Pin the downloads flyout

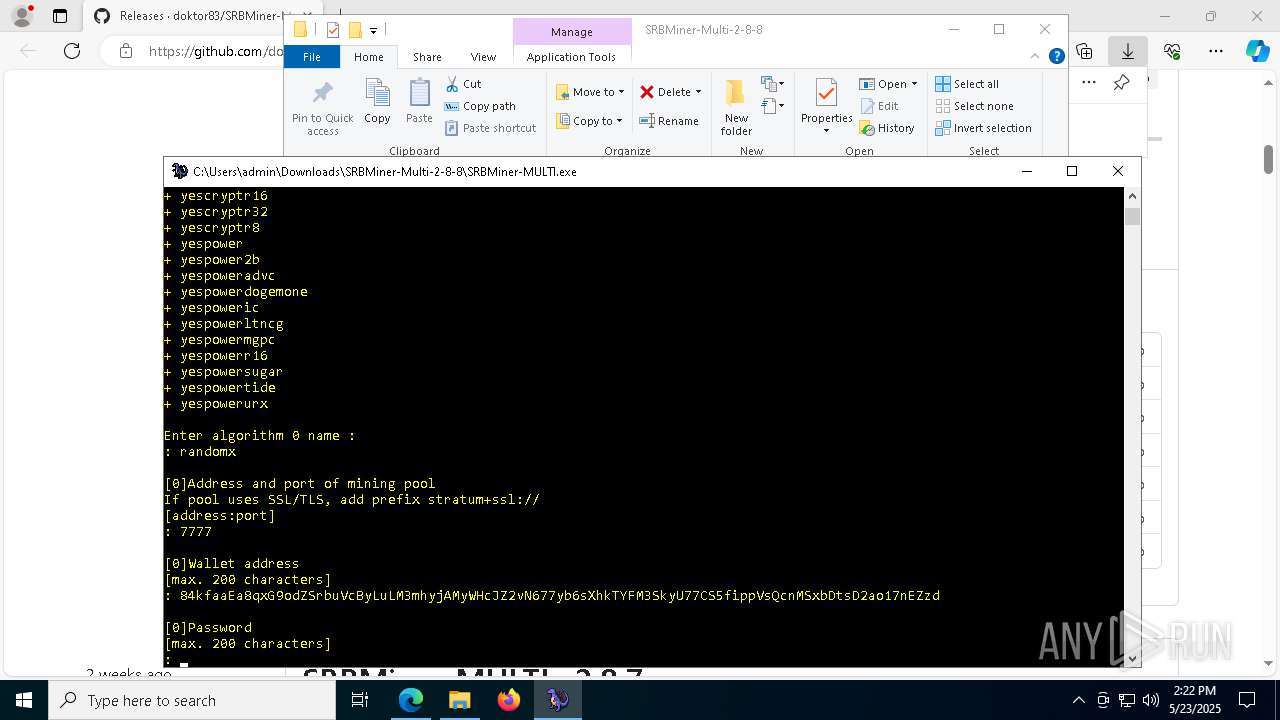(x=1121, y=83)
